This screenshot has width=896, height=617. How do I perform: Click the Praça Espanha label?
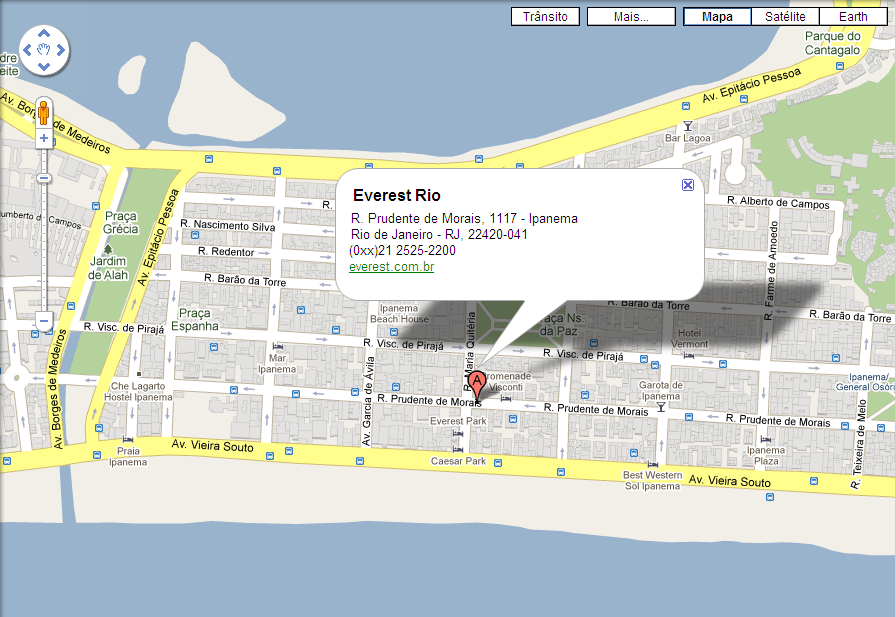coord(195,320)
